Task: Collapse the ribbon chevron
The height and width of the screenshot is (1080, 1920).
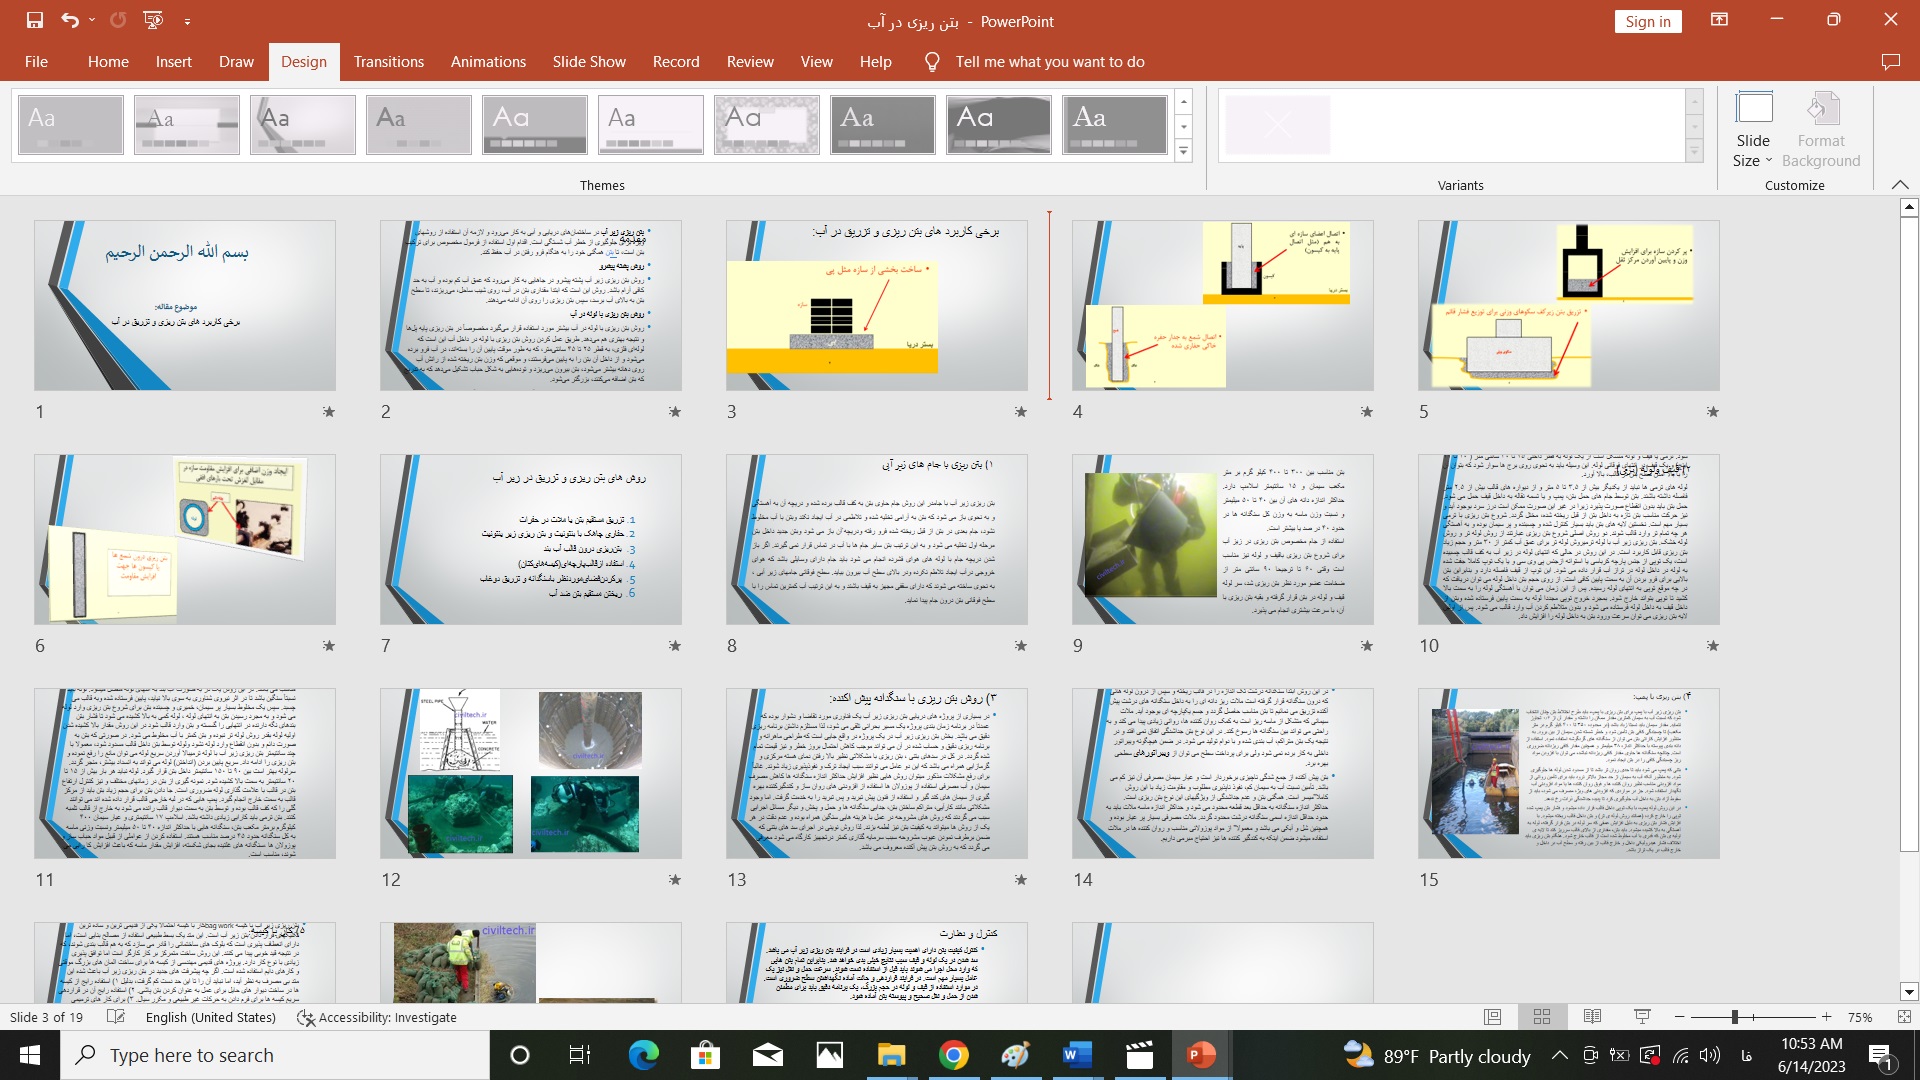Action: (1900, 185)
